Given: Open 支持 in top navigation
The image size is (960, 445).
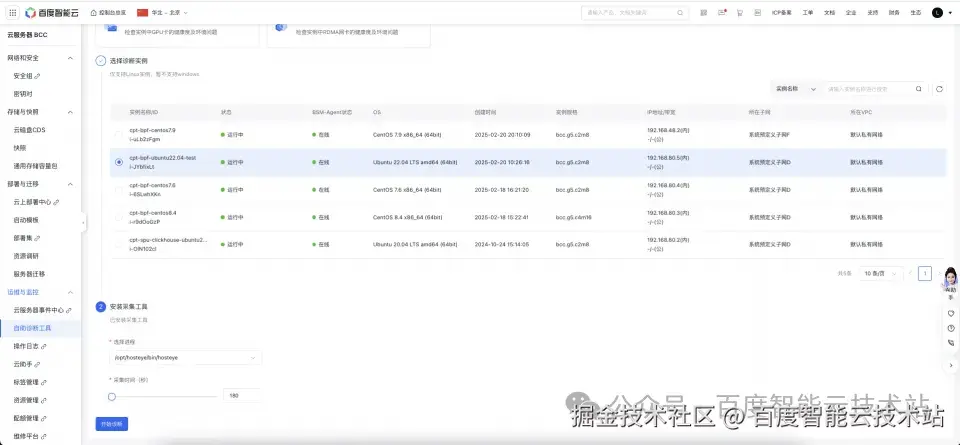Looking at the screenshot, I should (x=872, y=12).
